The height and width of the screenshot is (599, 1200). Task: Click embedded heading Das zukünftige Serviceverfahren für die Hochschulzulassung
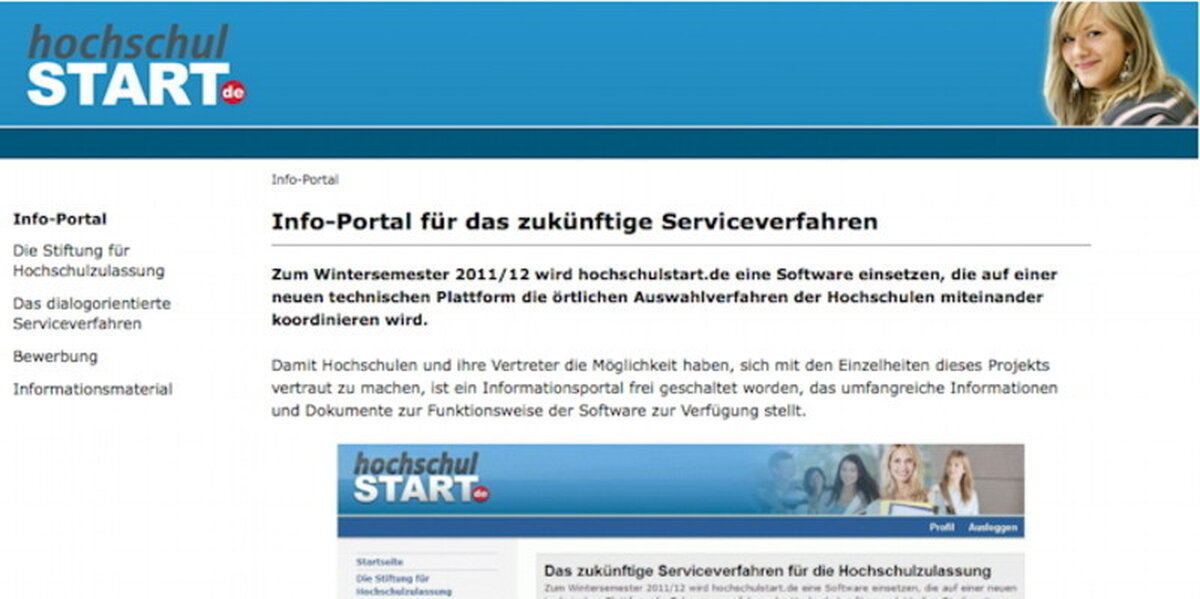pyautogui.click(x=767, y=570)
